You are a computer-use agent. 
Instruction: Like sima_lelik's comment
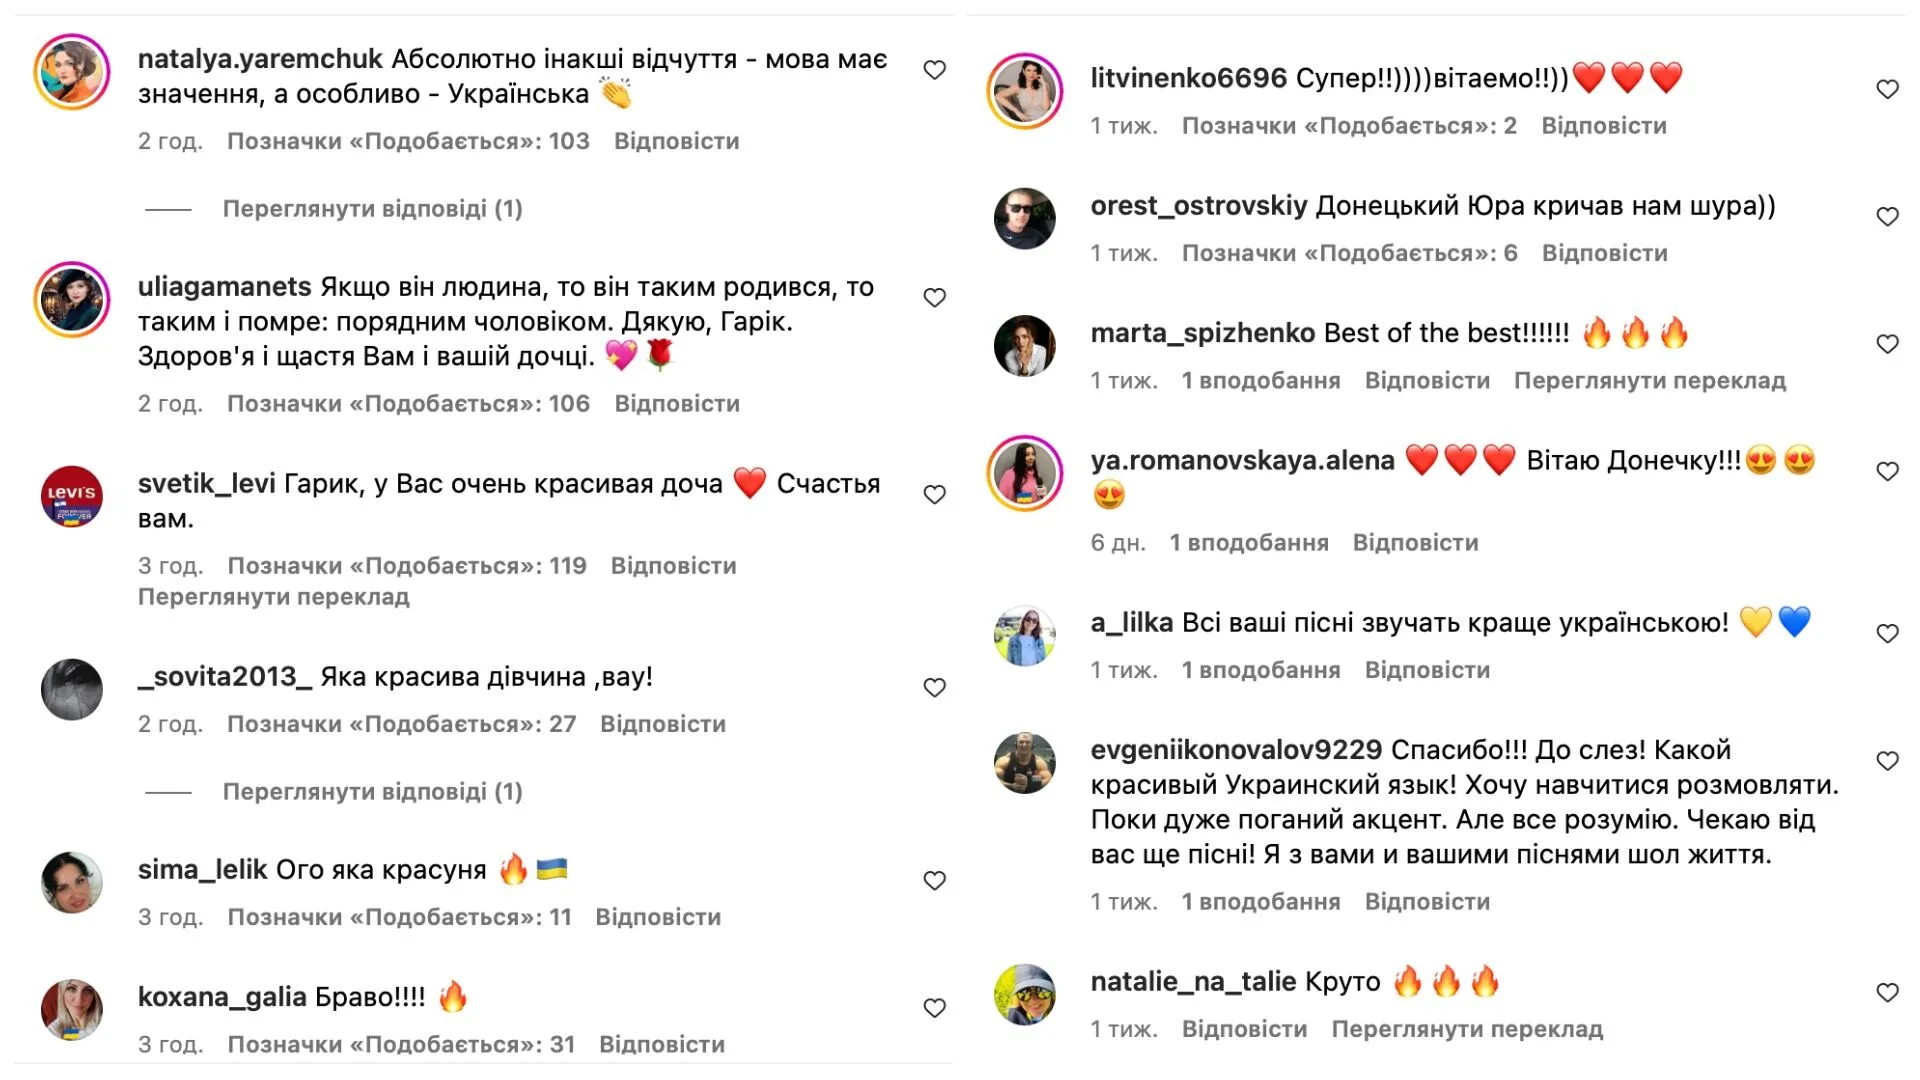[934, 881]
